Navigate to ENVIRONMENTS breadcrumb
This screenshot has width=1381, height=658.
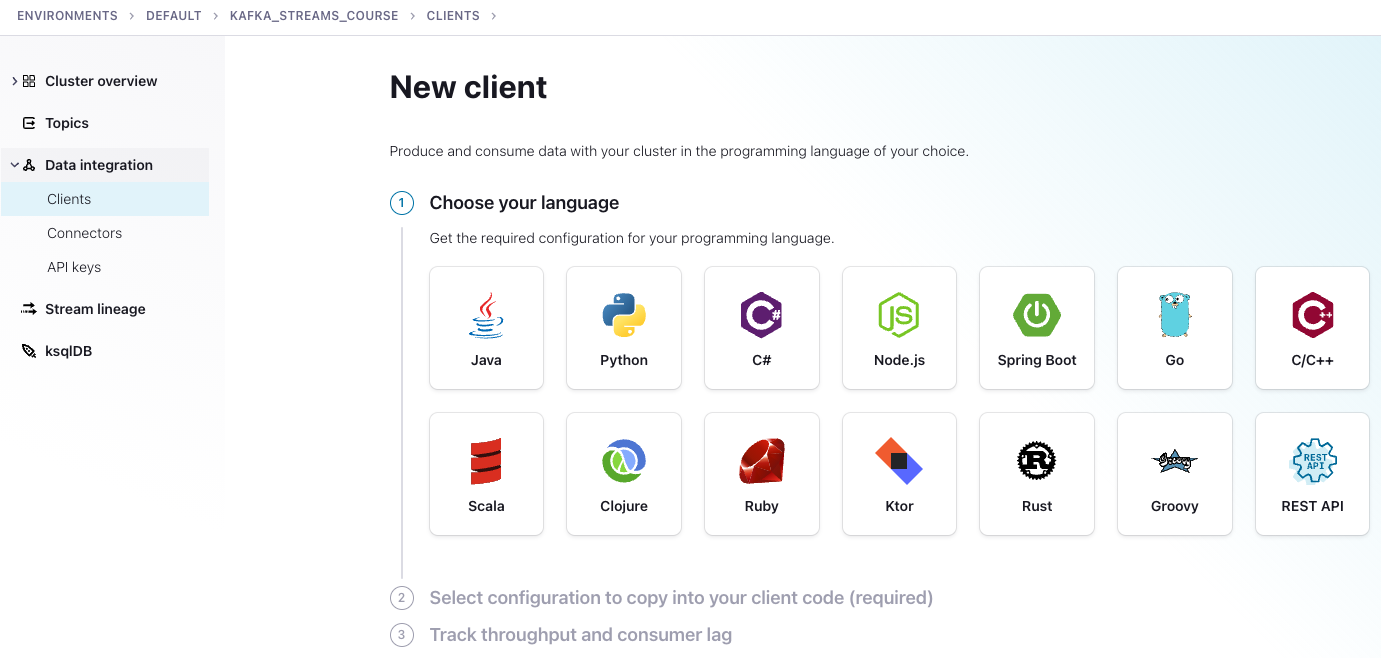coord(67,16)
